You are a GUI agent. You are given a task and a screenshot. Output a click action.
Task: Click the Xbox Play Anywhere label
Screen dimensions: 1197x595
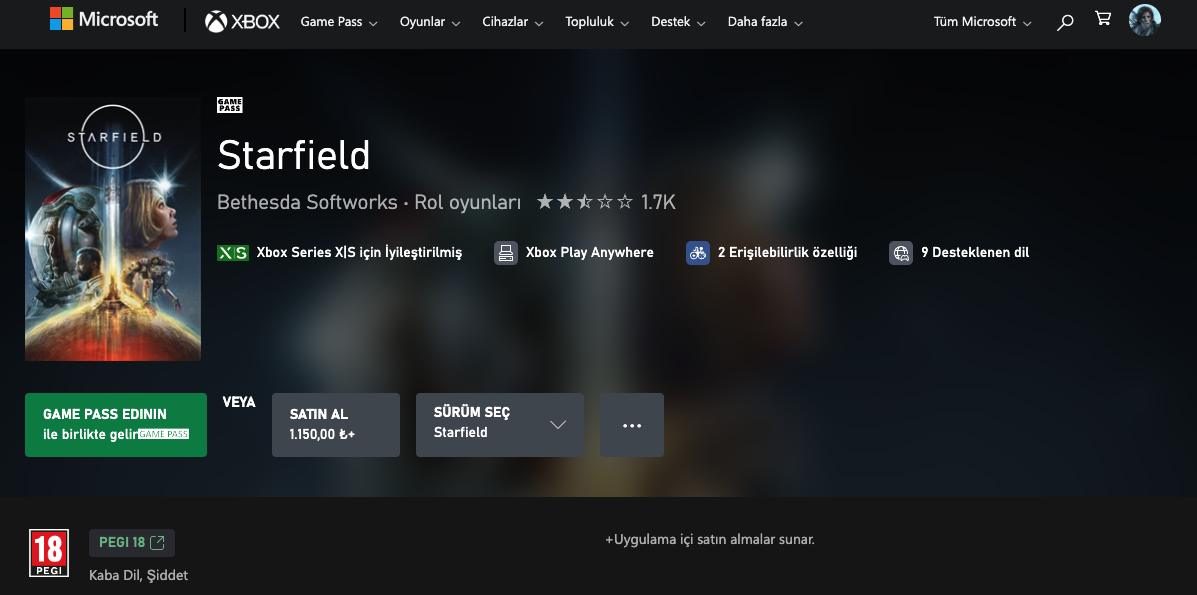coord(589,252)
